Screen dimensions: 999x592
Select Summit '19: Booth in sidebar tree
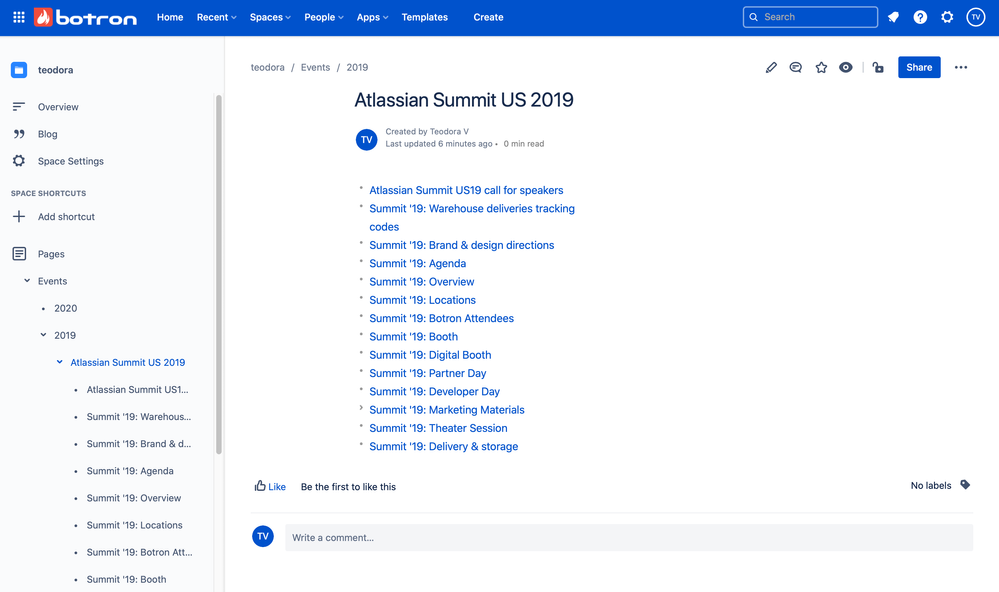click(126, 579)
